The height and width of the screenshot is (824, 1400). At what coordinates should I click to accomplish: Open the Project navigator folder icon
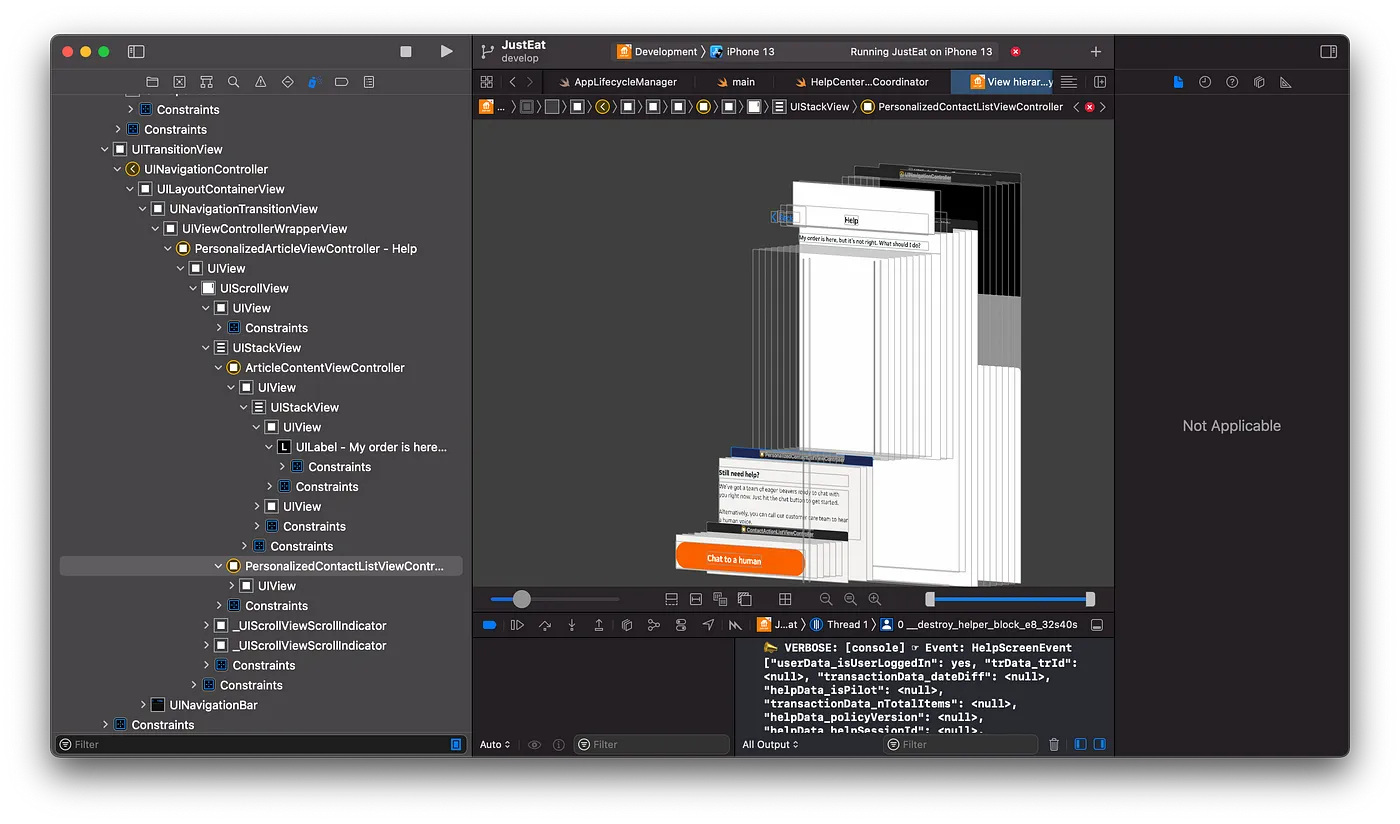click(x=152, y=82)
